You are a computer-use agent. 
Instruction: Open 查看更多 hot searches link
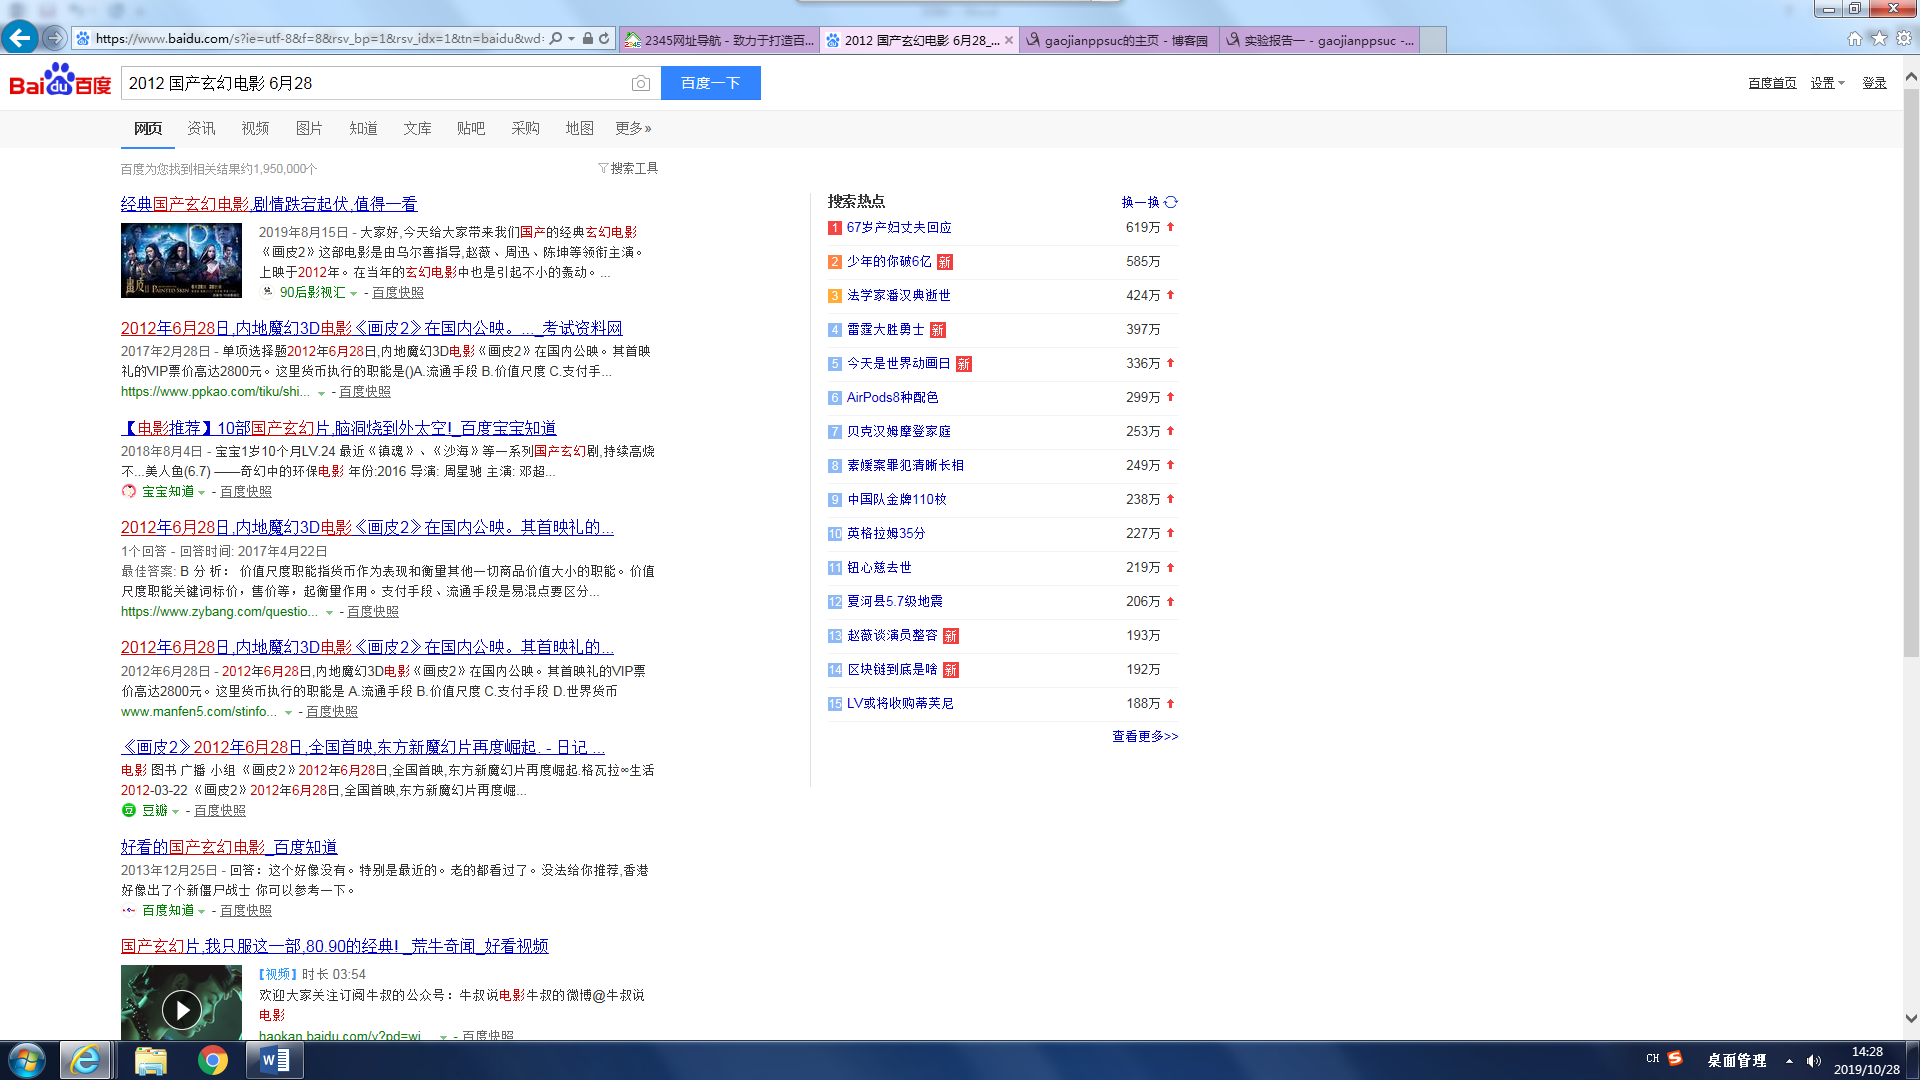[x=1145, y=736]
